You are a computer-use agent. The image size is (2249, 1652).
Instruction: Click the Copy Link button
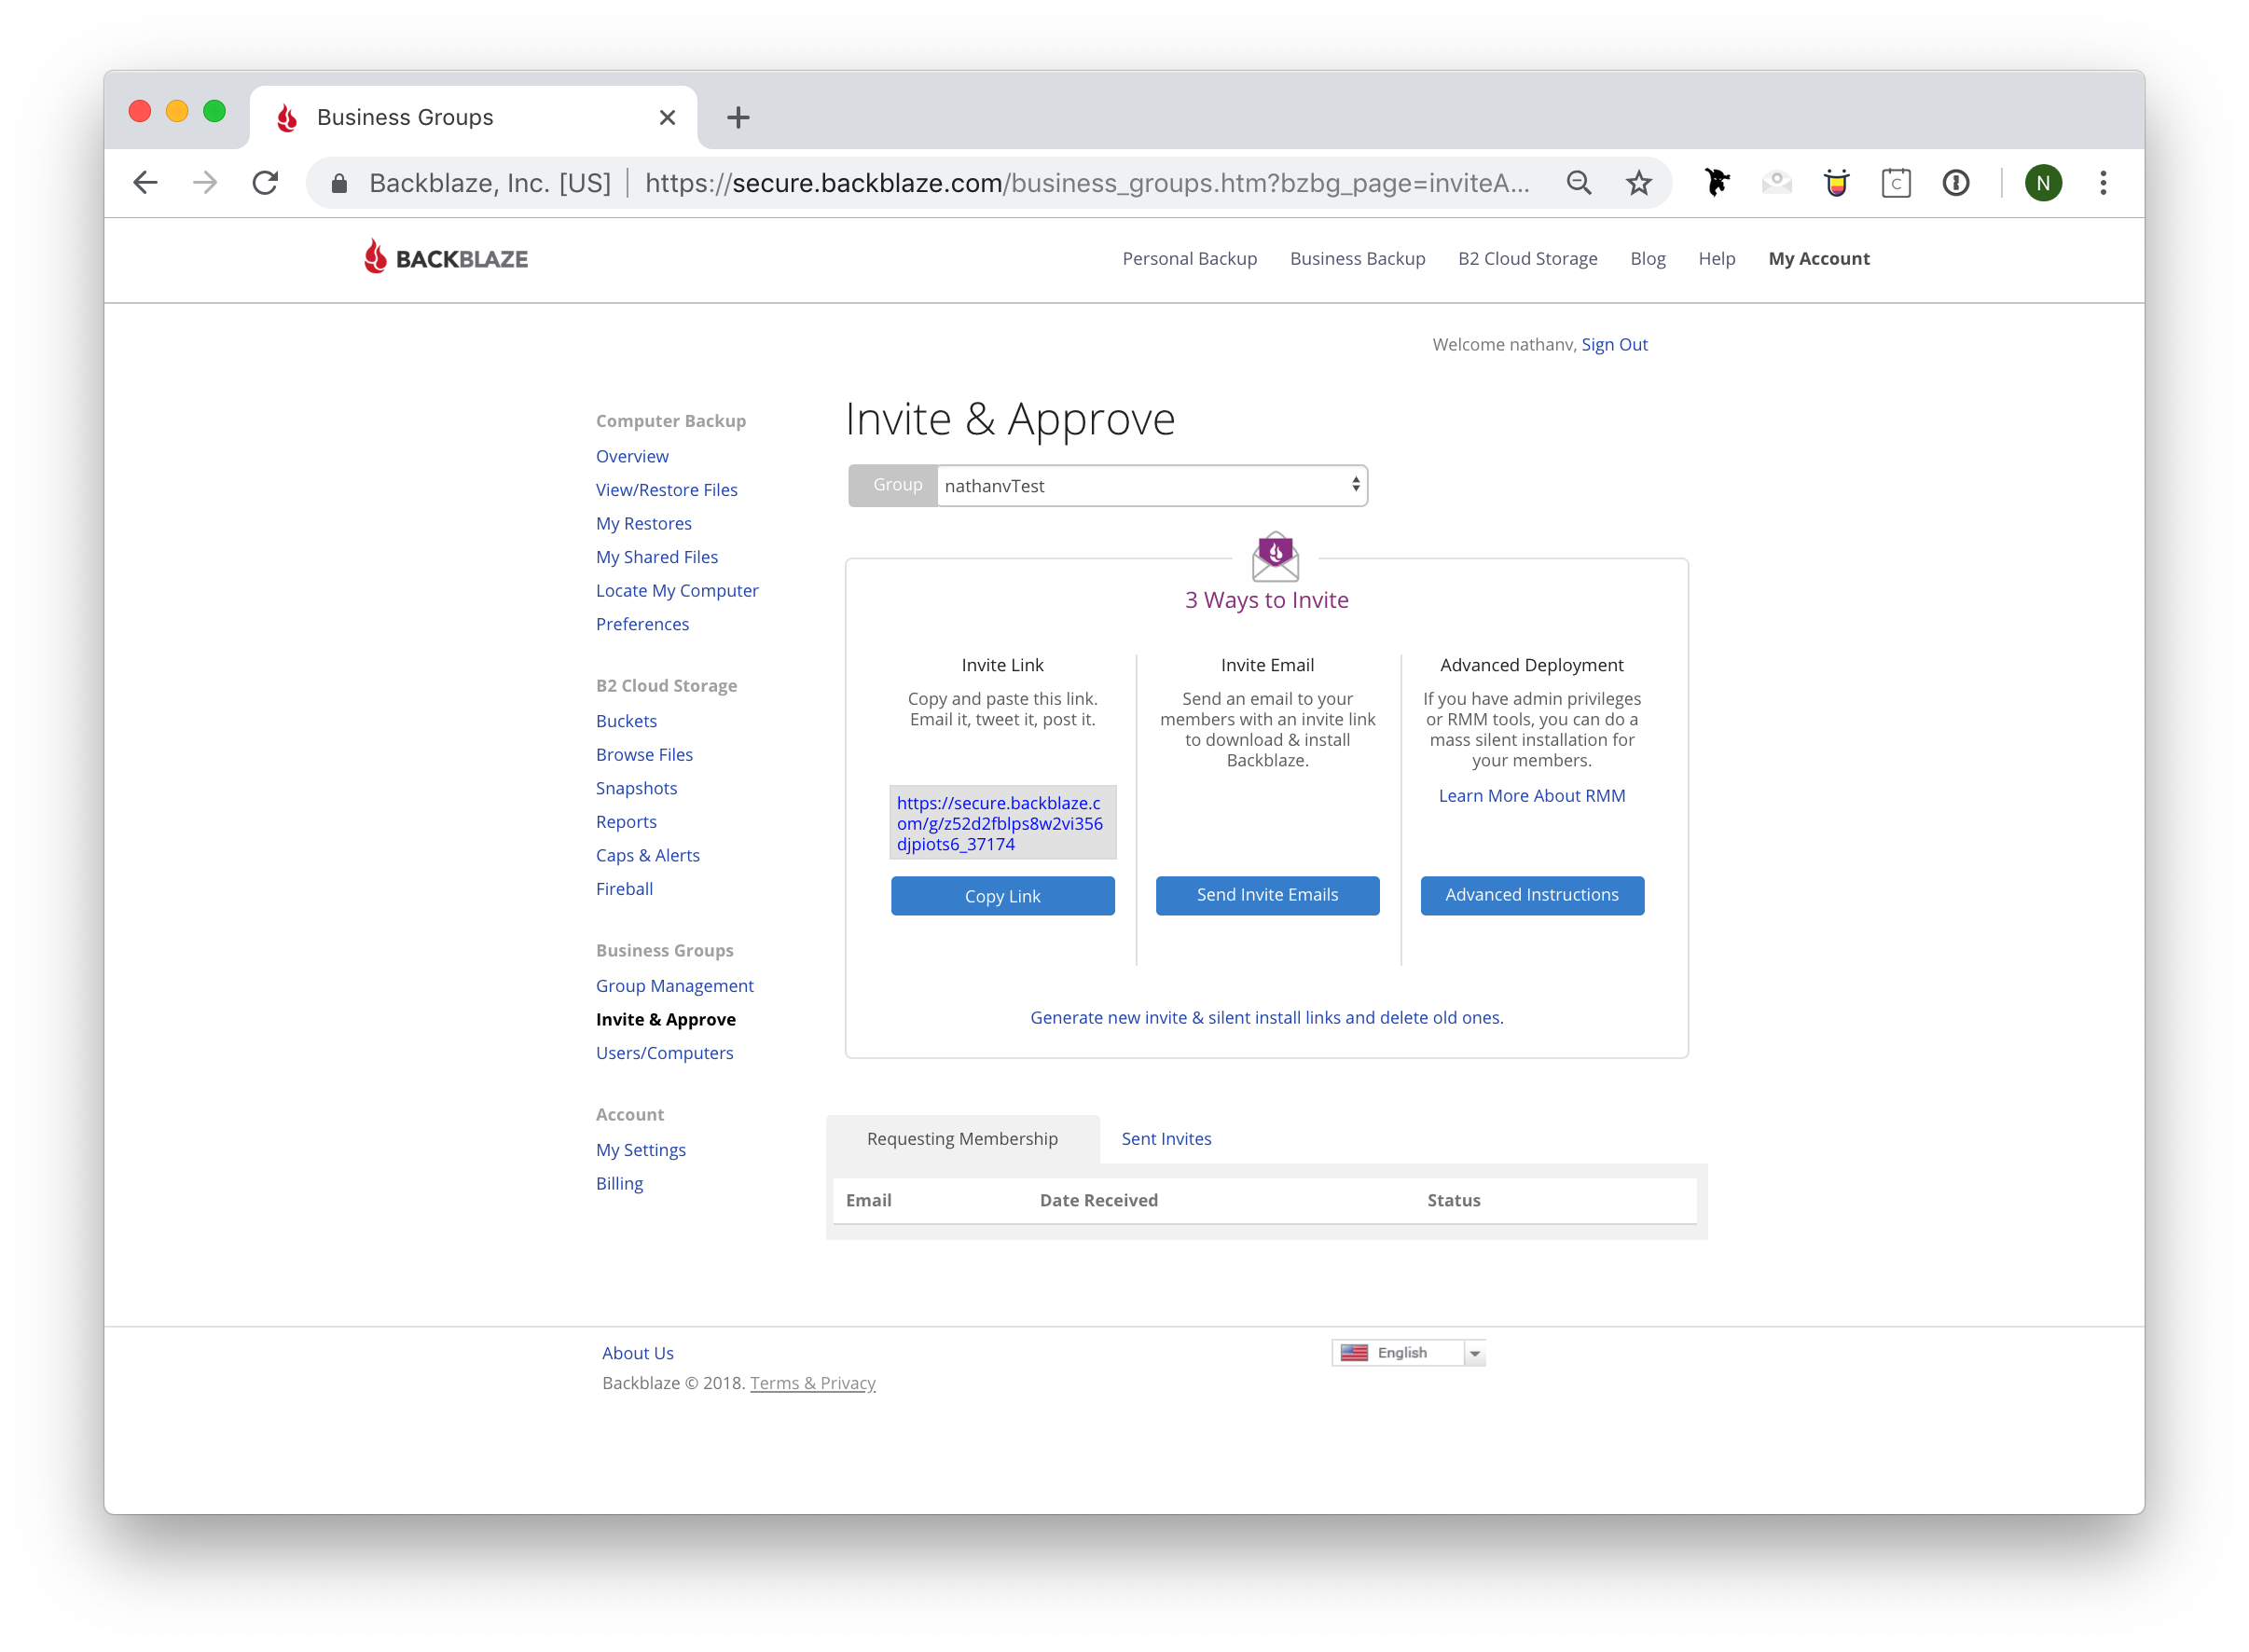[x=1002, y=894]
